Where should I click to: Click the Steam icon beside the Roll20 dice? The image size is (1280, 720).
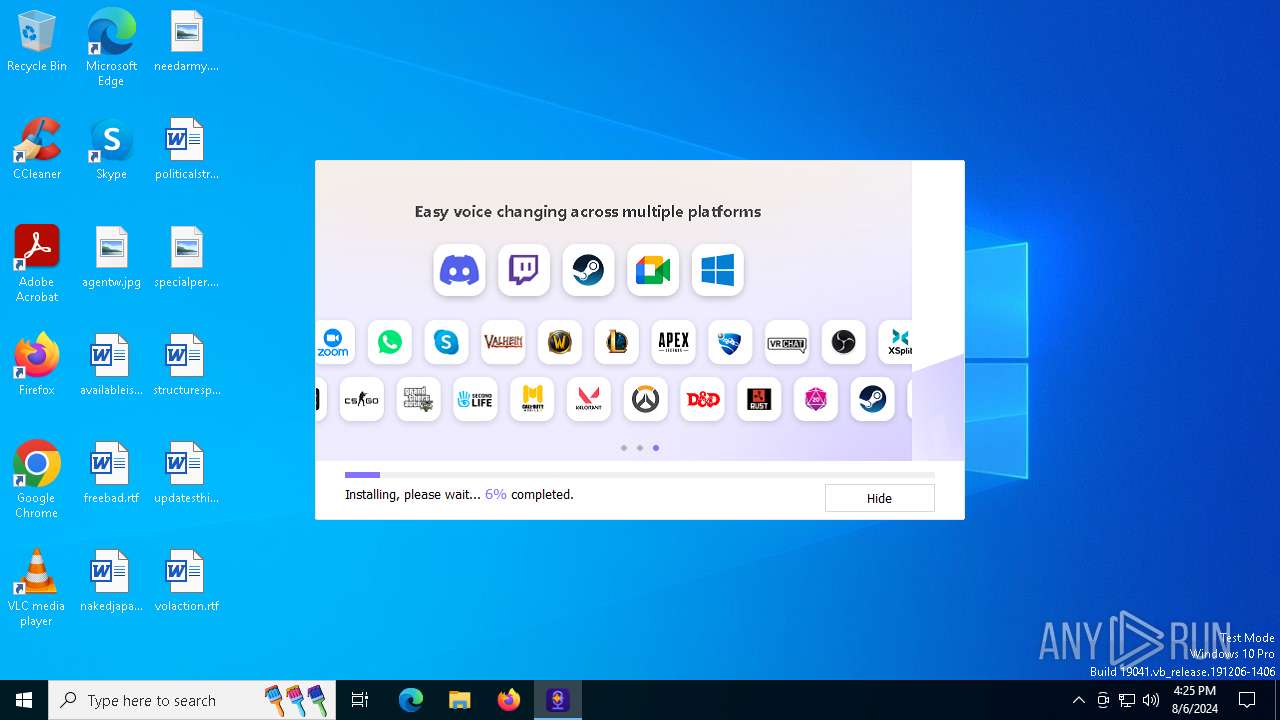tap(872, 400)
